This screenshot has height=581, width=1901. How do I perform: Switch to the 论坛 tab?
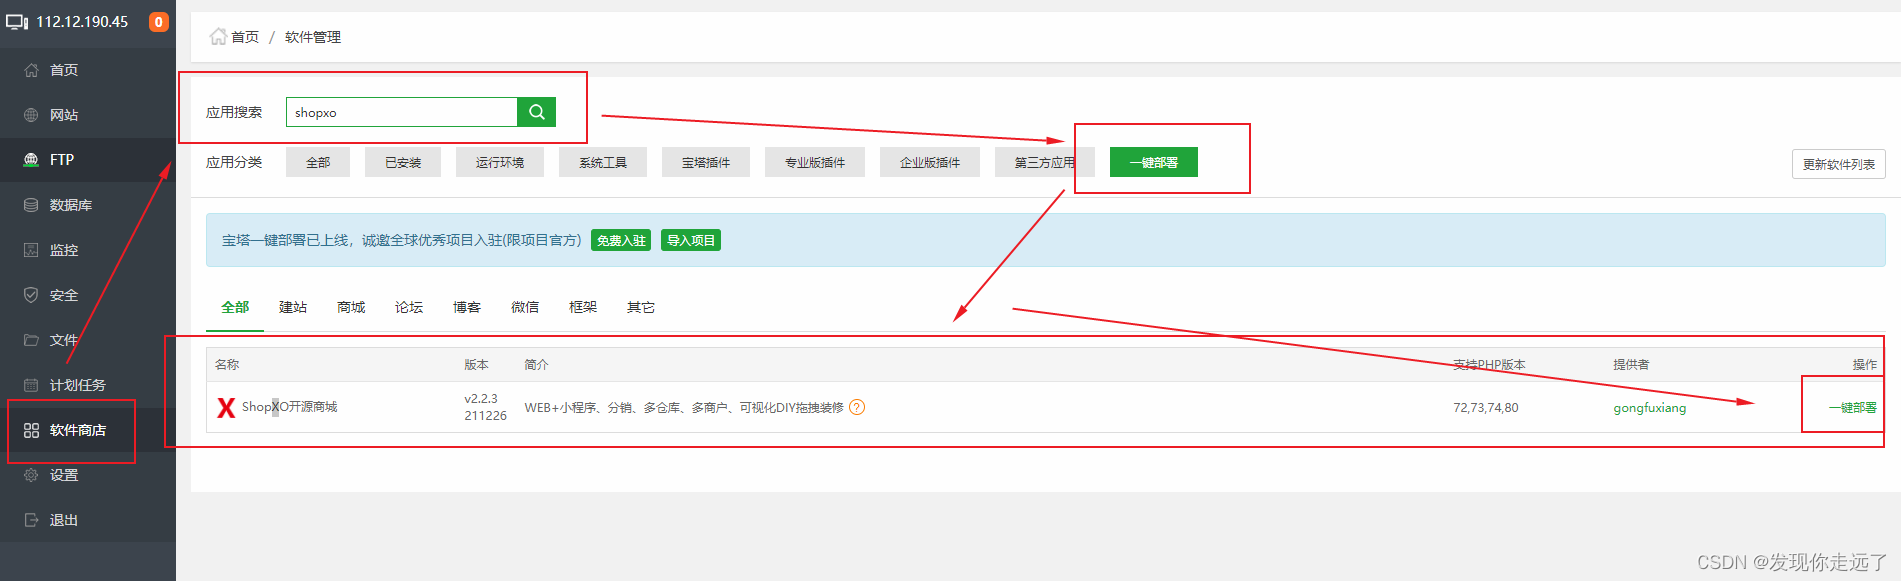pyautogui.click(x=409, y=307)
